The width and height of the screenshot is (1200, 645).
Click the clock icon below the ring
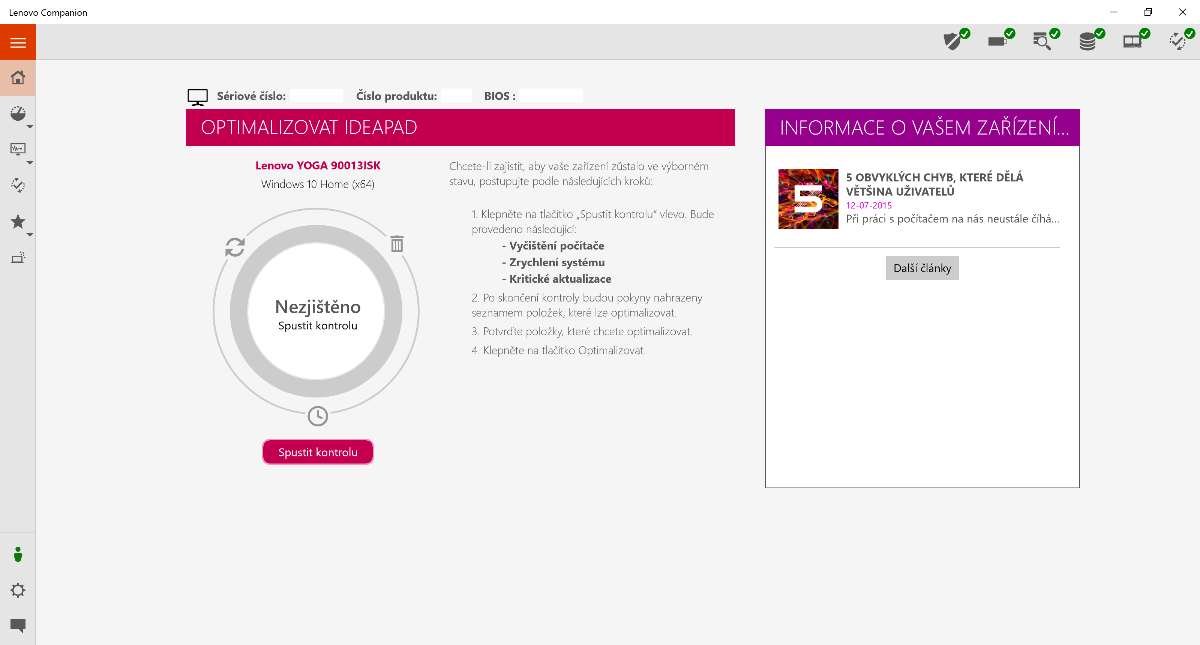tap(317, 416)
